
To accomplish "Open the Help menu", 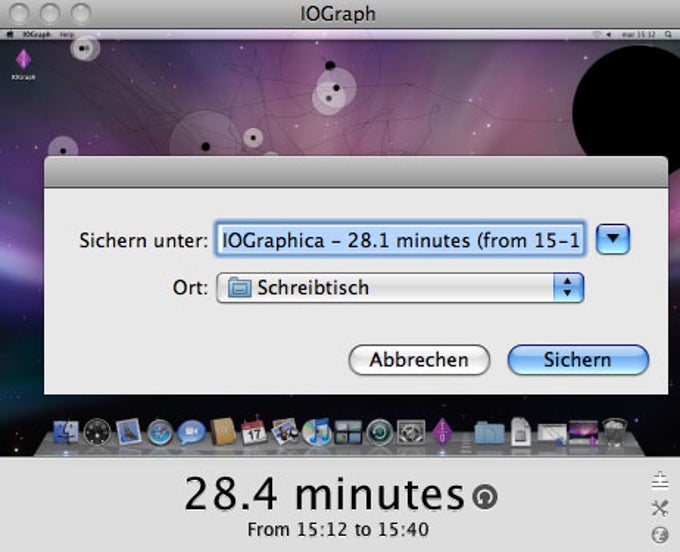I will [67, 34].
